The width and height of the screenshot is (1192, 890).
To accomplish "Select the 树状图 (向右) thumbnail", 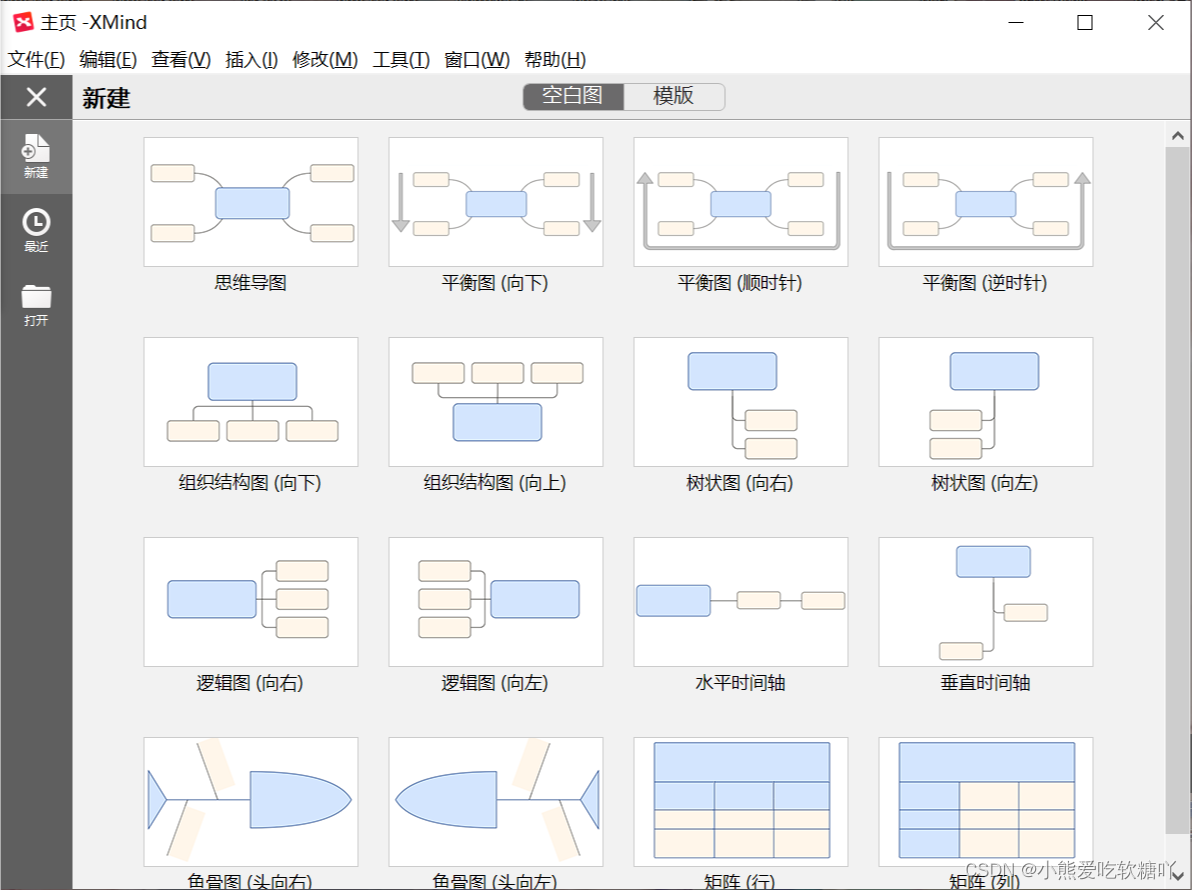I will [x=740, y=402].
